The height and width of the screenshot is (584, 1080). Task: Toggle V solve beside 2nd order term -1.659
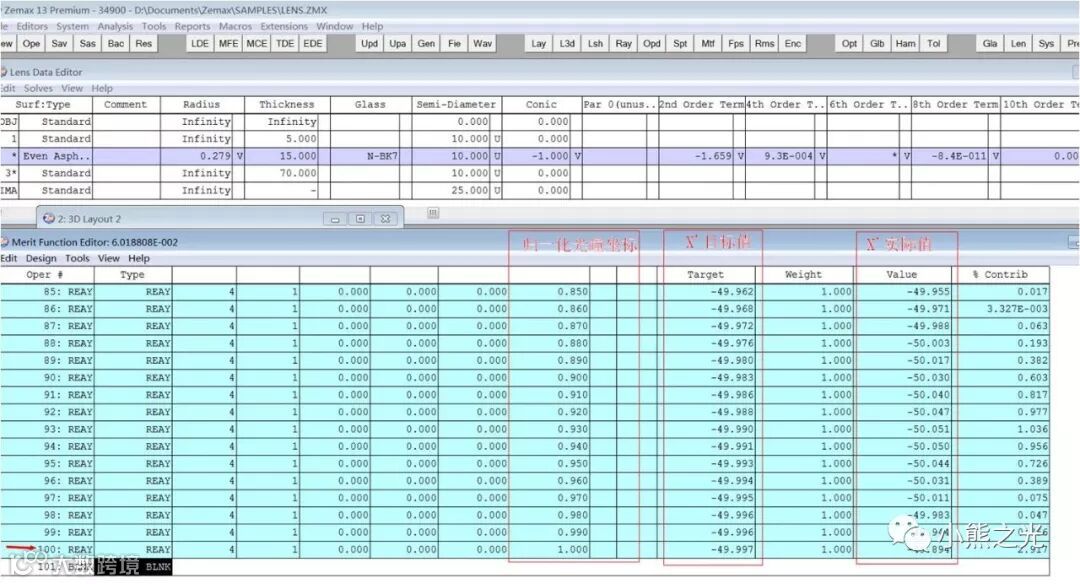(x=740, y=156)
